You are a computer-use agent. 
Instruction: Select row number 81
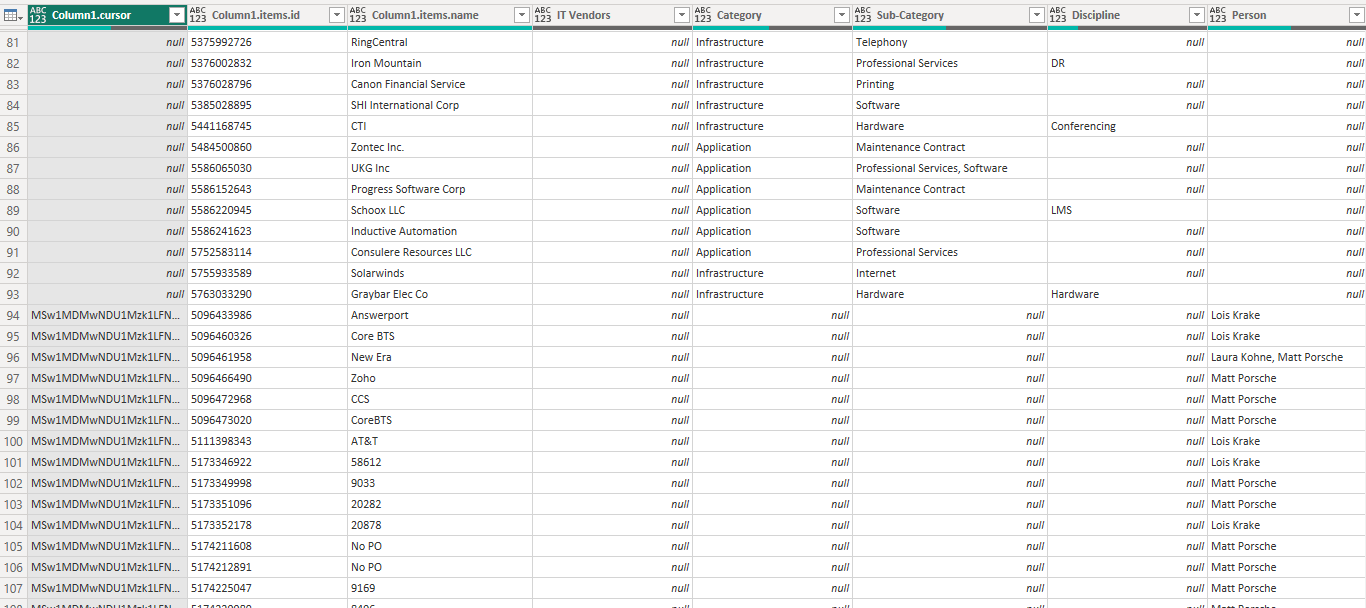tap(13, 42)
